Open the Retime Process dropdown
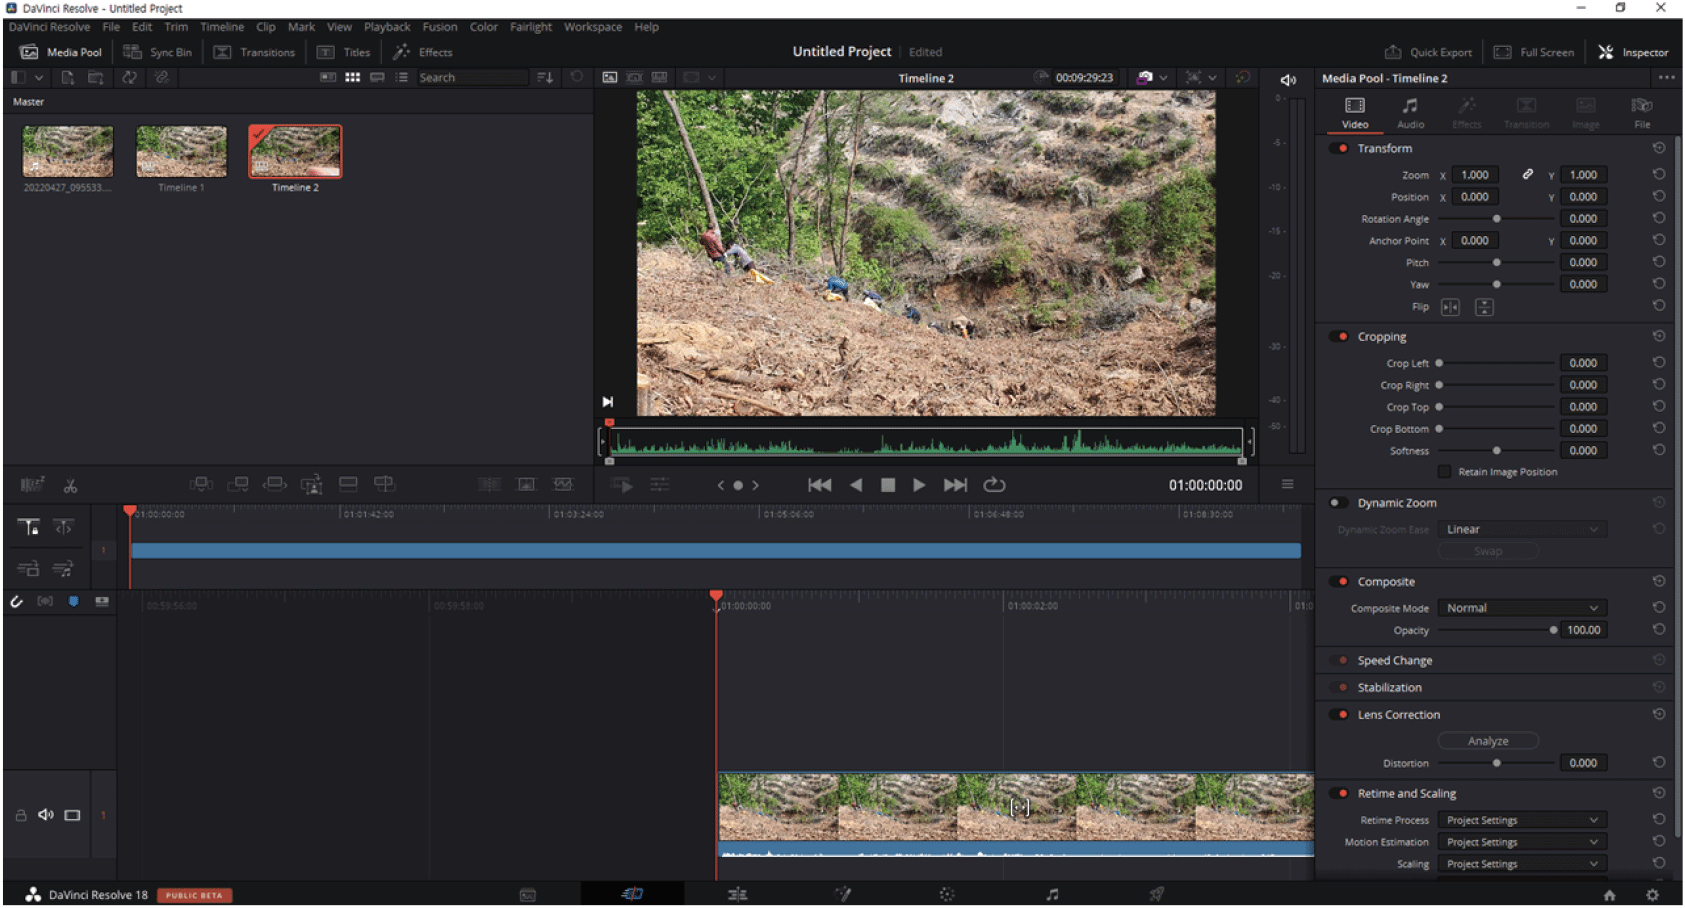 click(x=1522, y=820)
